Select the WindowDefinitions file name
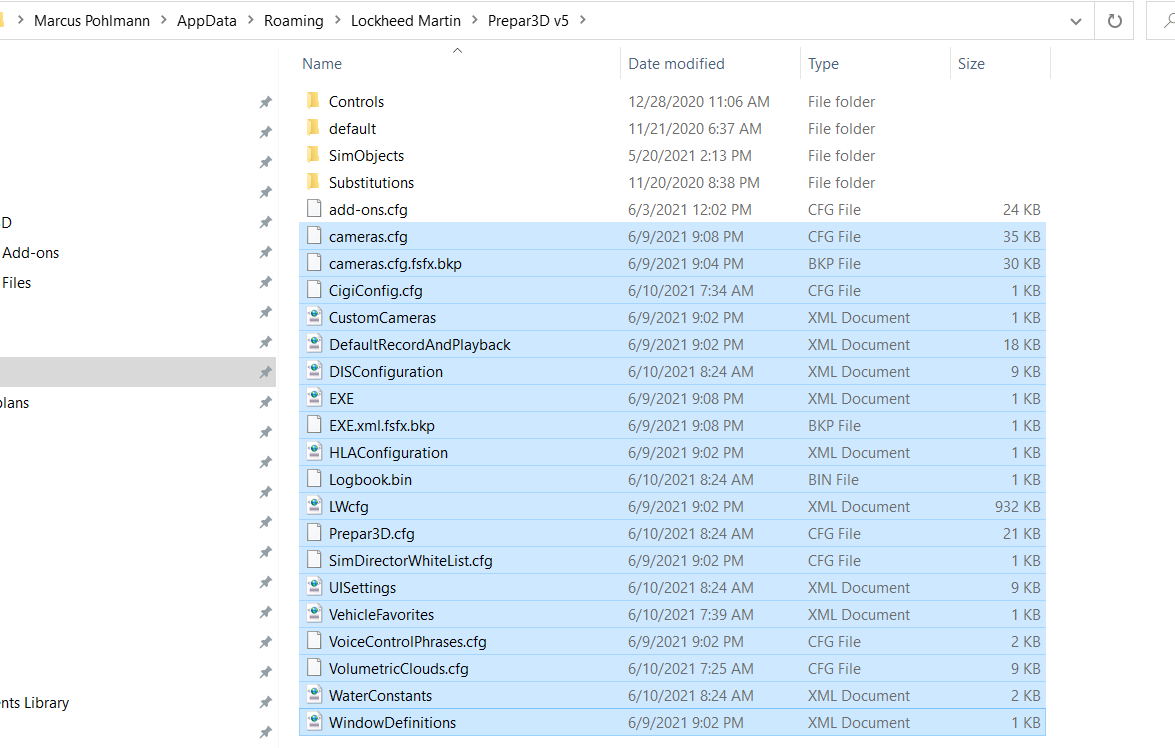The width and height of the screenshot is (1175, 748). 392,723
